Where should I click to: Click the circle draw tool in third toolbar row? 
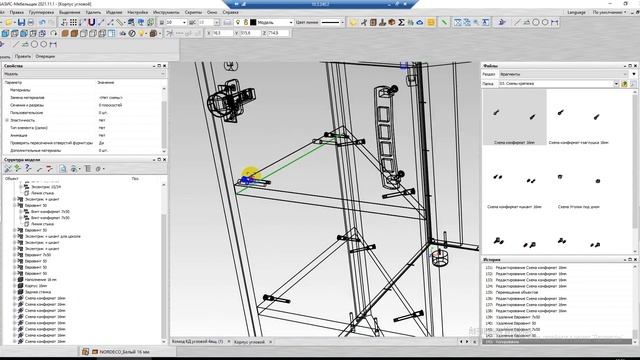pyautogui.click(x=34, y=44)
